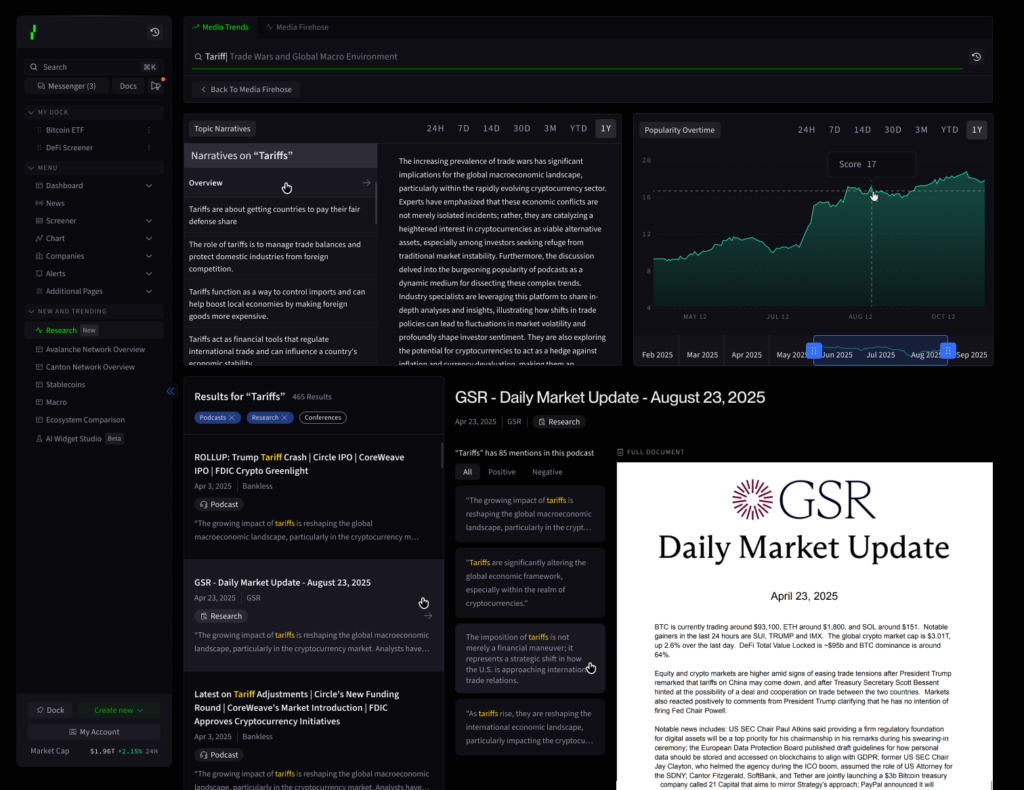1024x790 pixels.
Task: Select 1Y in Popularity Overtime
Action: coord(977,130)
